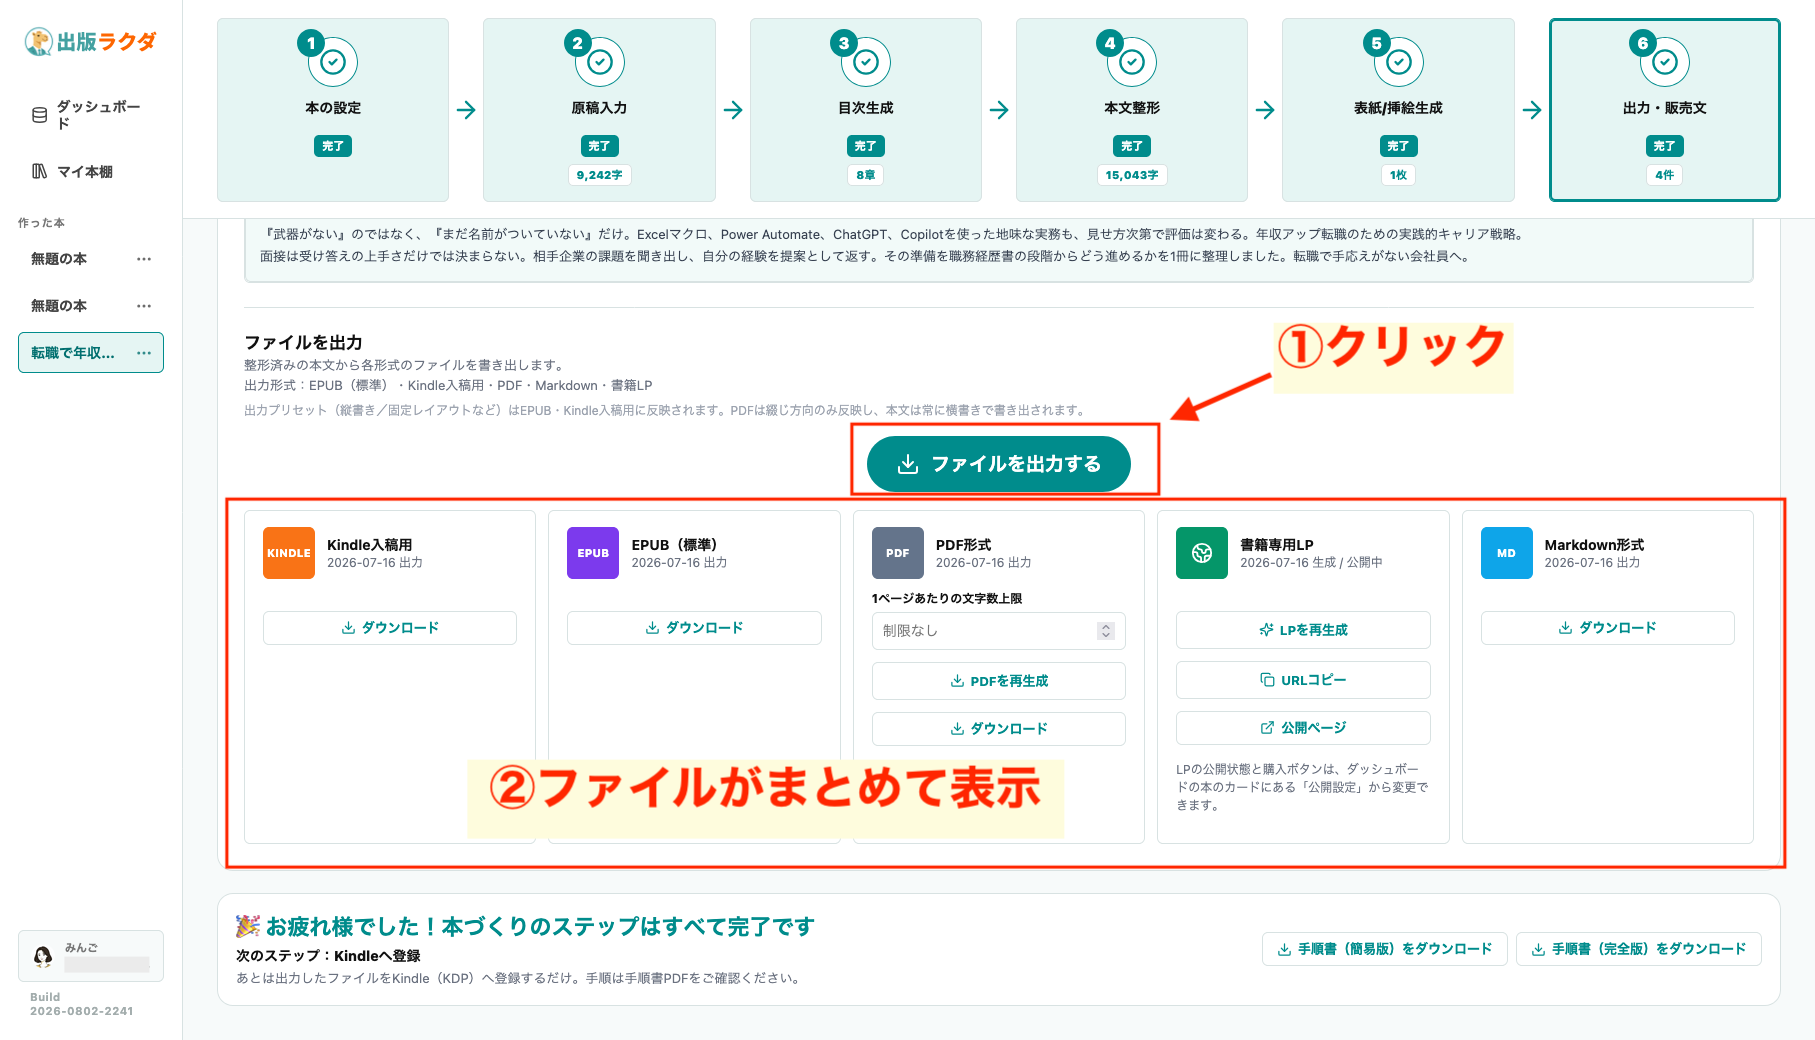Screen dimensions: 1815x1040
Task: Open the three-dot menu of second 無題の本
Action: point(144,306)
